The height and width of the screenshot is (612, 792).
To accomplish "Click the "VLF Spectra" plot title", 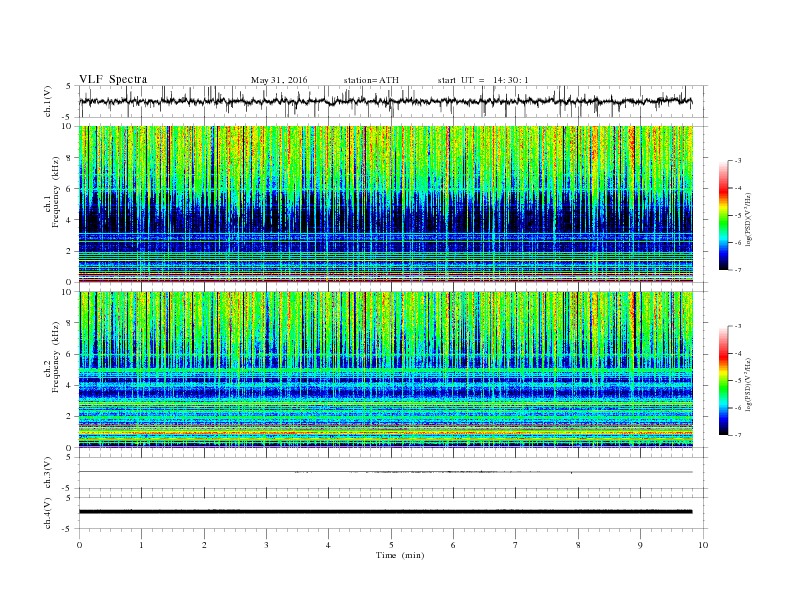I will [x=113, y=79].
